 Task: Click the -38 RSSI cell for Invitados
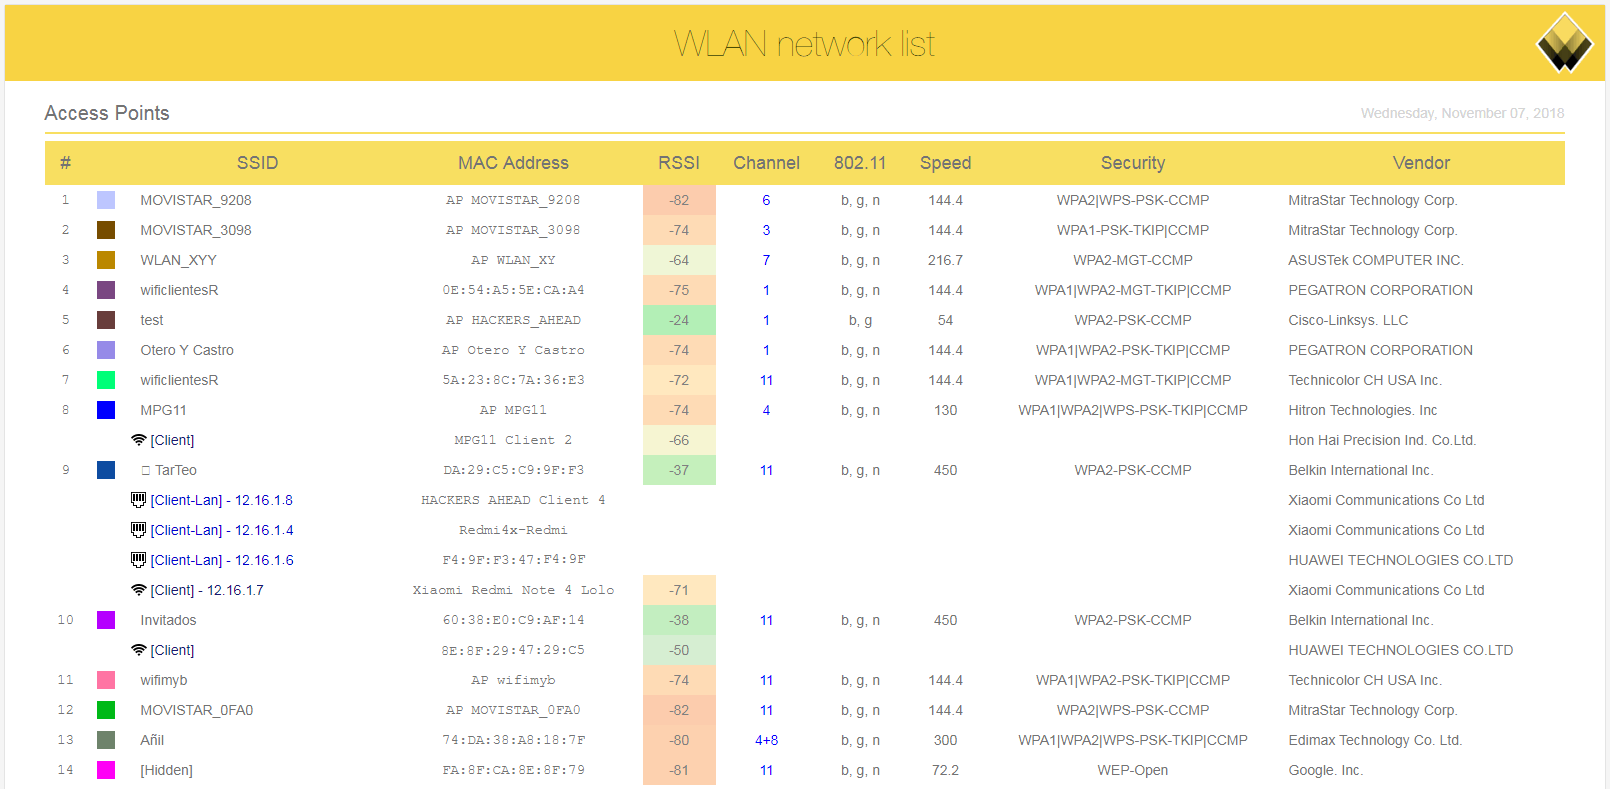(x=679, y=620)
